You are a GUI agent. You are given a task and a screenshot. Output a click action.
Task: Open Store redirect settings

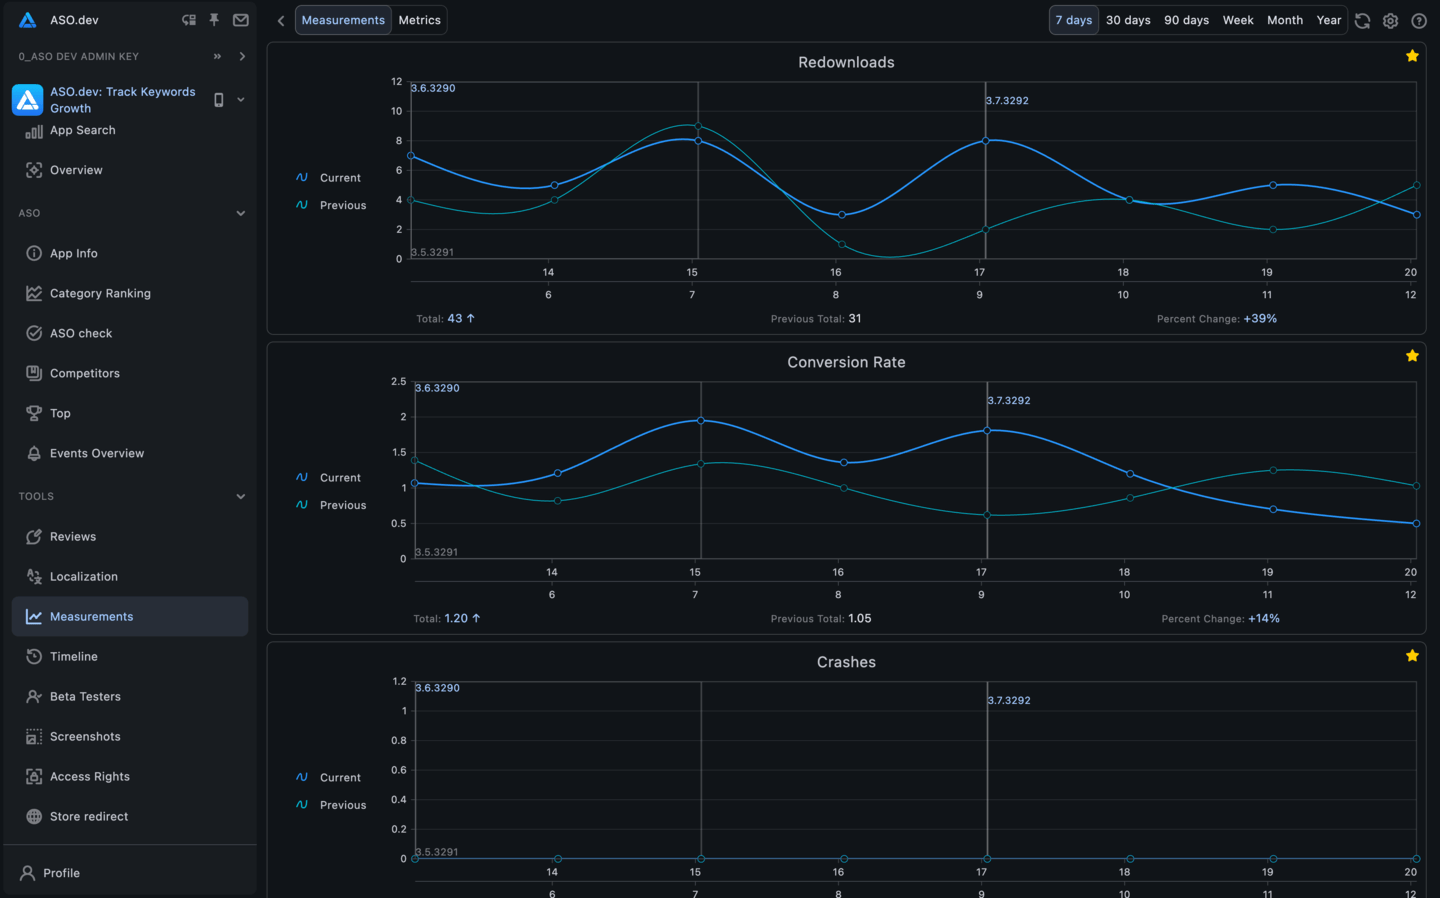[89, 816]
